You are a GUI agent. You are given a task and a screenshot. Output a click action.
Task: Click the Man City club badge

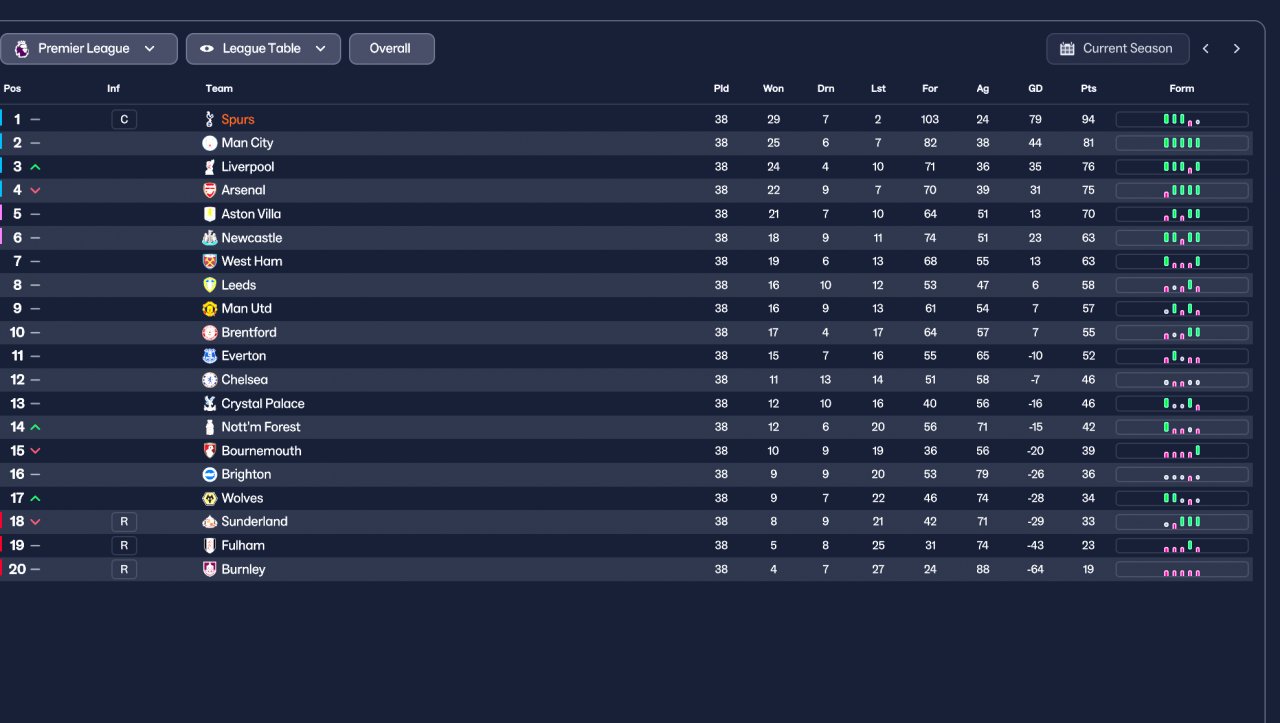[209, 143]
